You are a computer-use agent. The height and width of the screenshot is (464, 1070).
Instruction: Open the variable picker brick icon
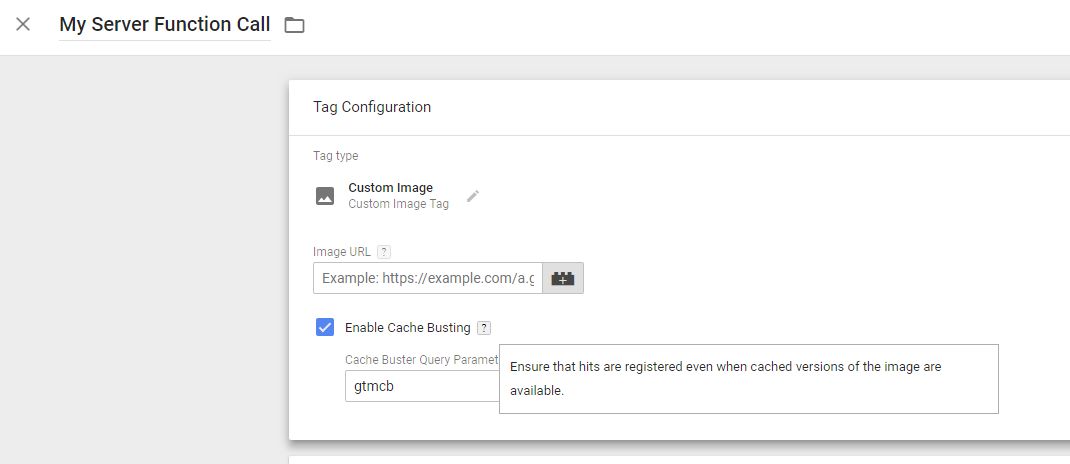563,278
